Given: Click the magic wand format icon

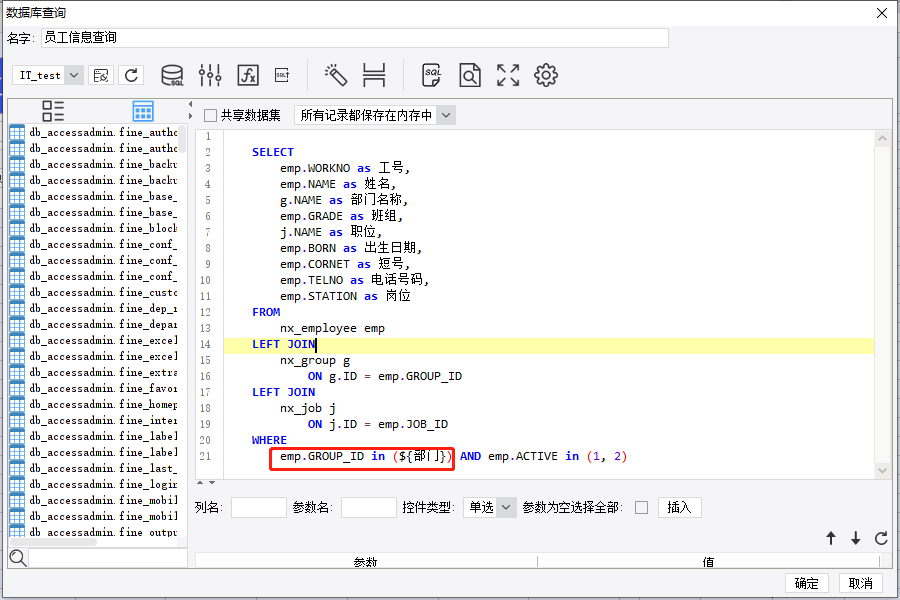Looking at the screenshot, I should (336, 75).
